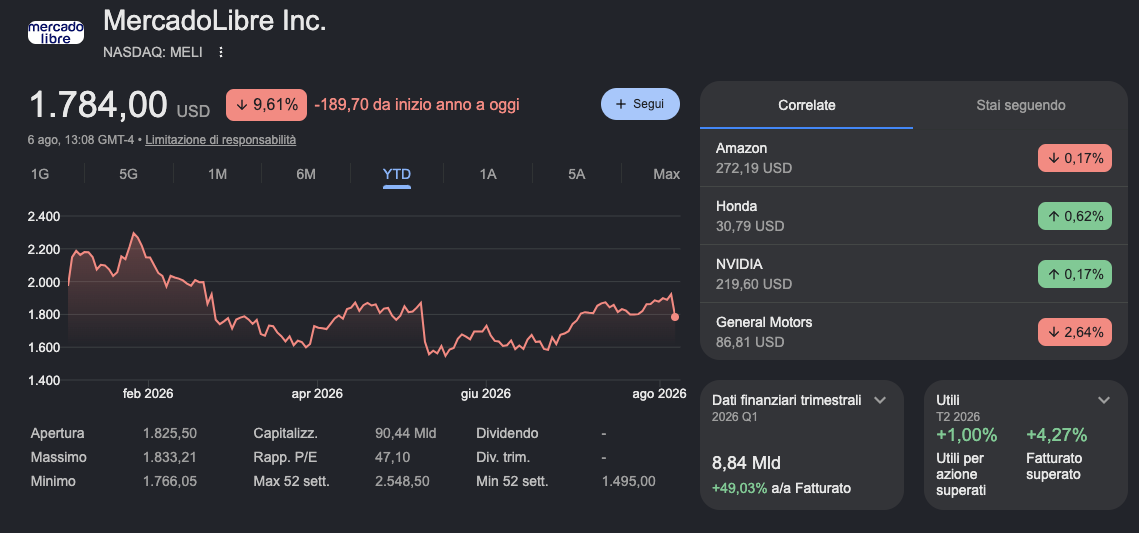This screenshot has width=1139, height=533.
Task: Click NVIDIA's green 0,17% change badge
Action: [x=1075, y=274]
